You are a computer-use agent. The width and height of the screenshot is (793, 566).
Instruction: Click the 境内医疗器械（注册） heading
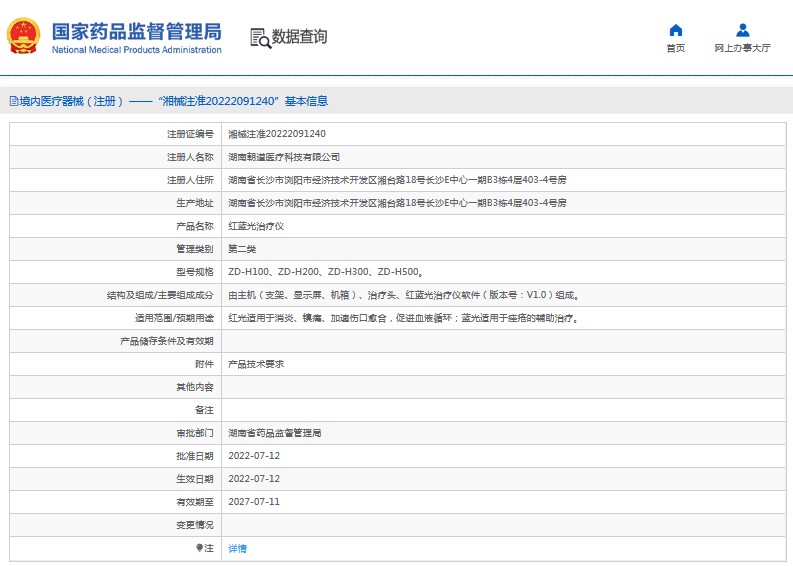[71, 101]
